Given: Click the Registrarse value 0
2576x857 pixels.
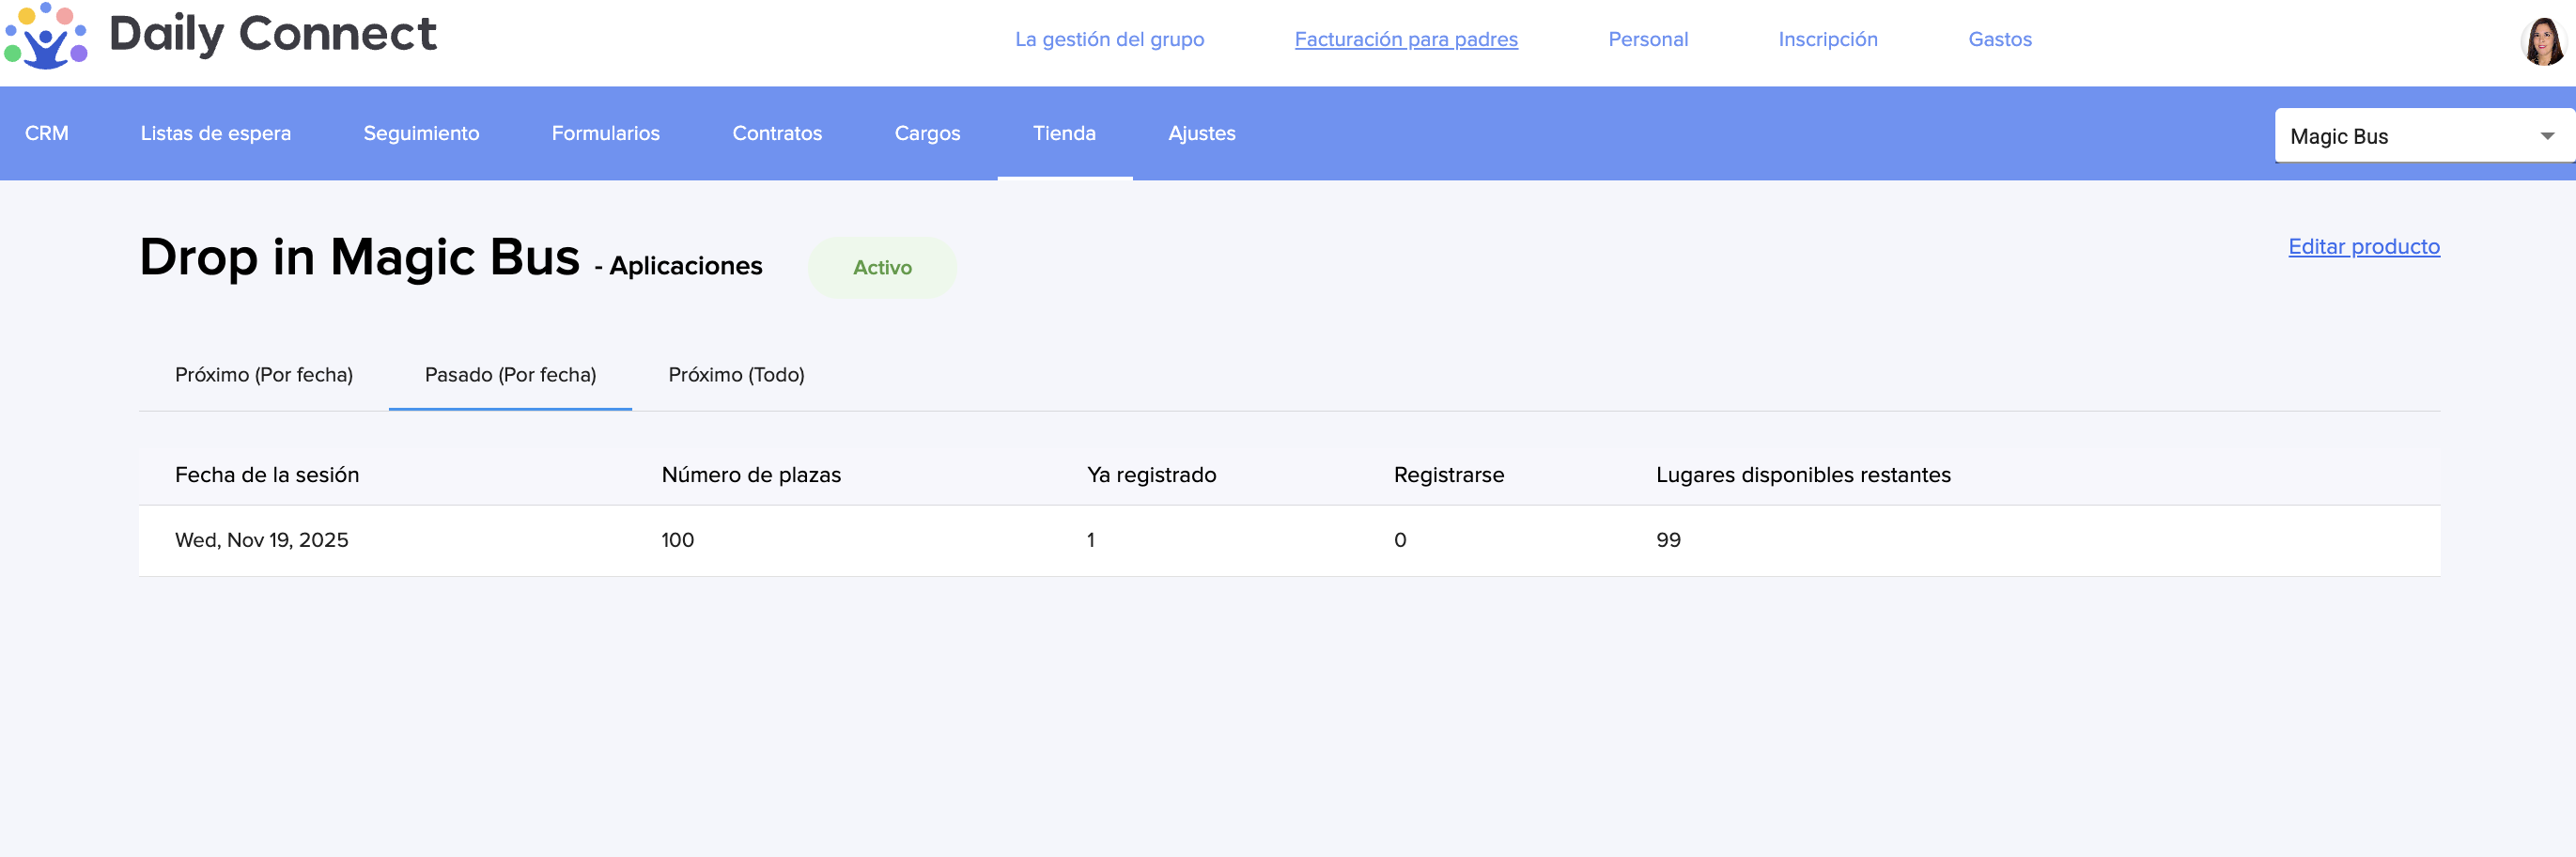Looking at the screenshot, I should (x=1399, y=540).
